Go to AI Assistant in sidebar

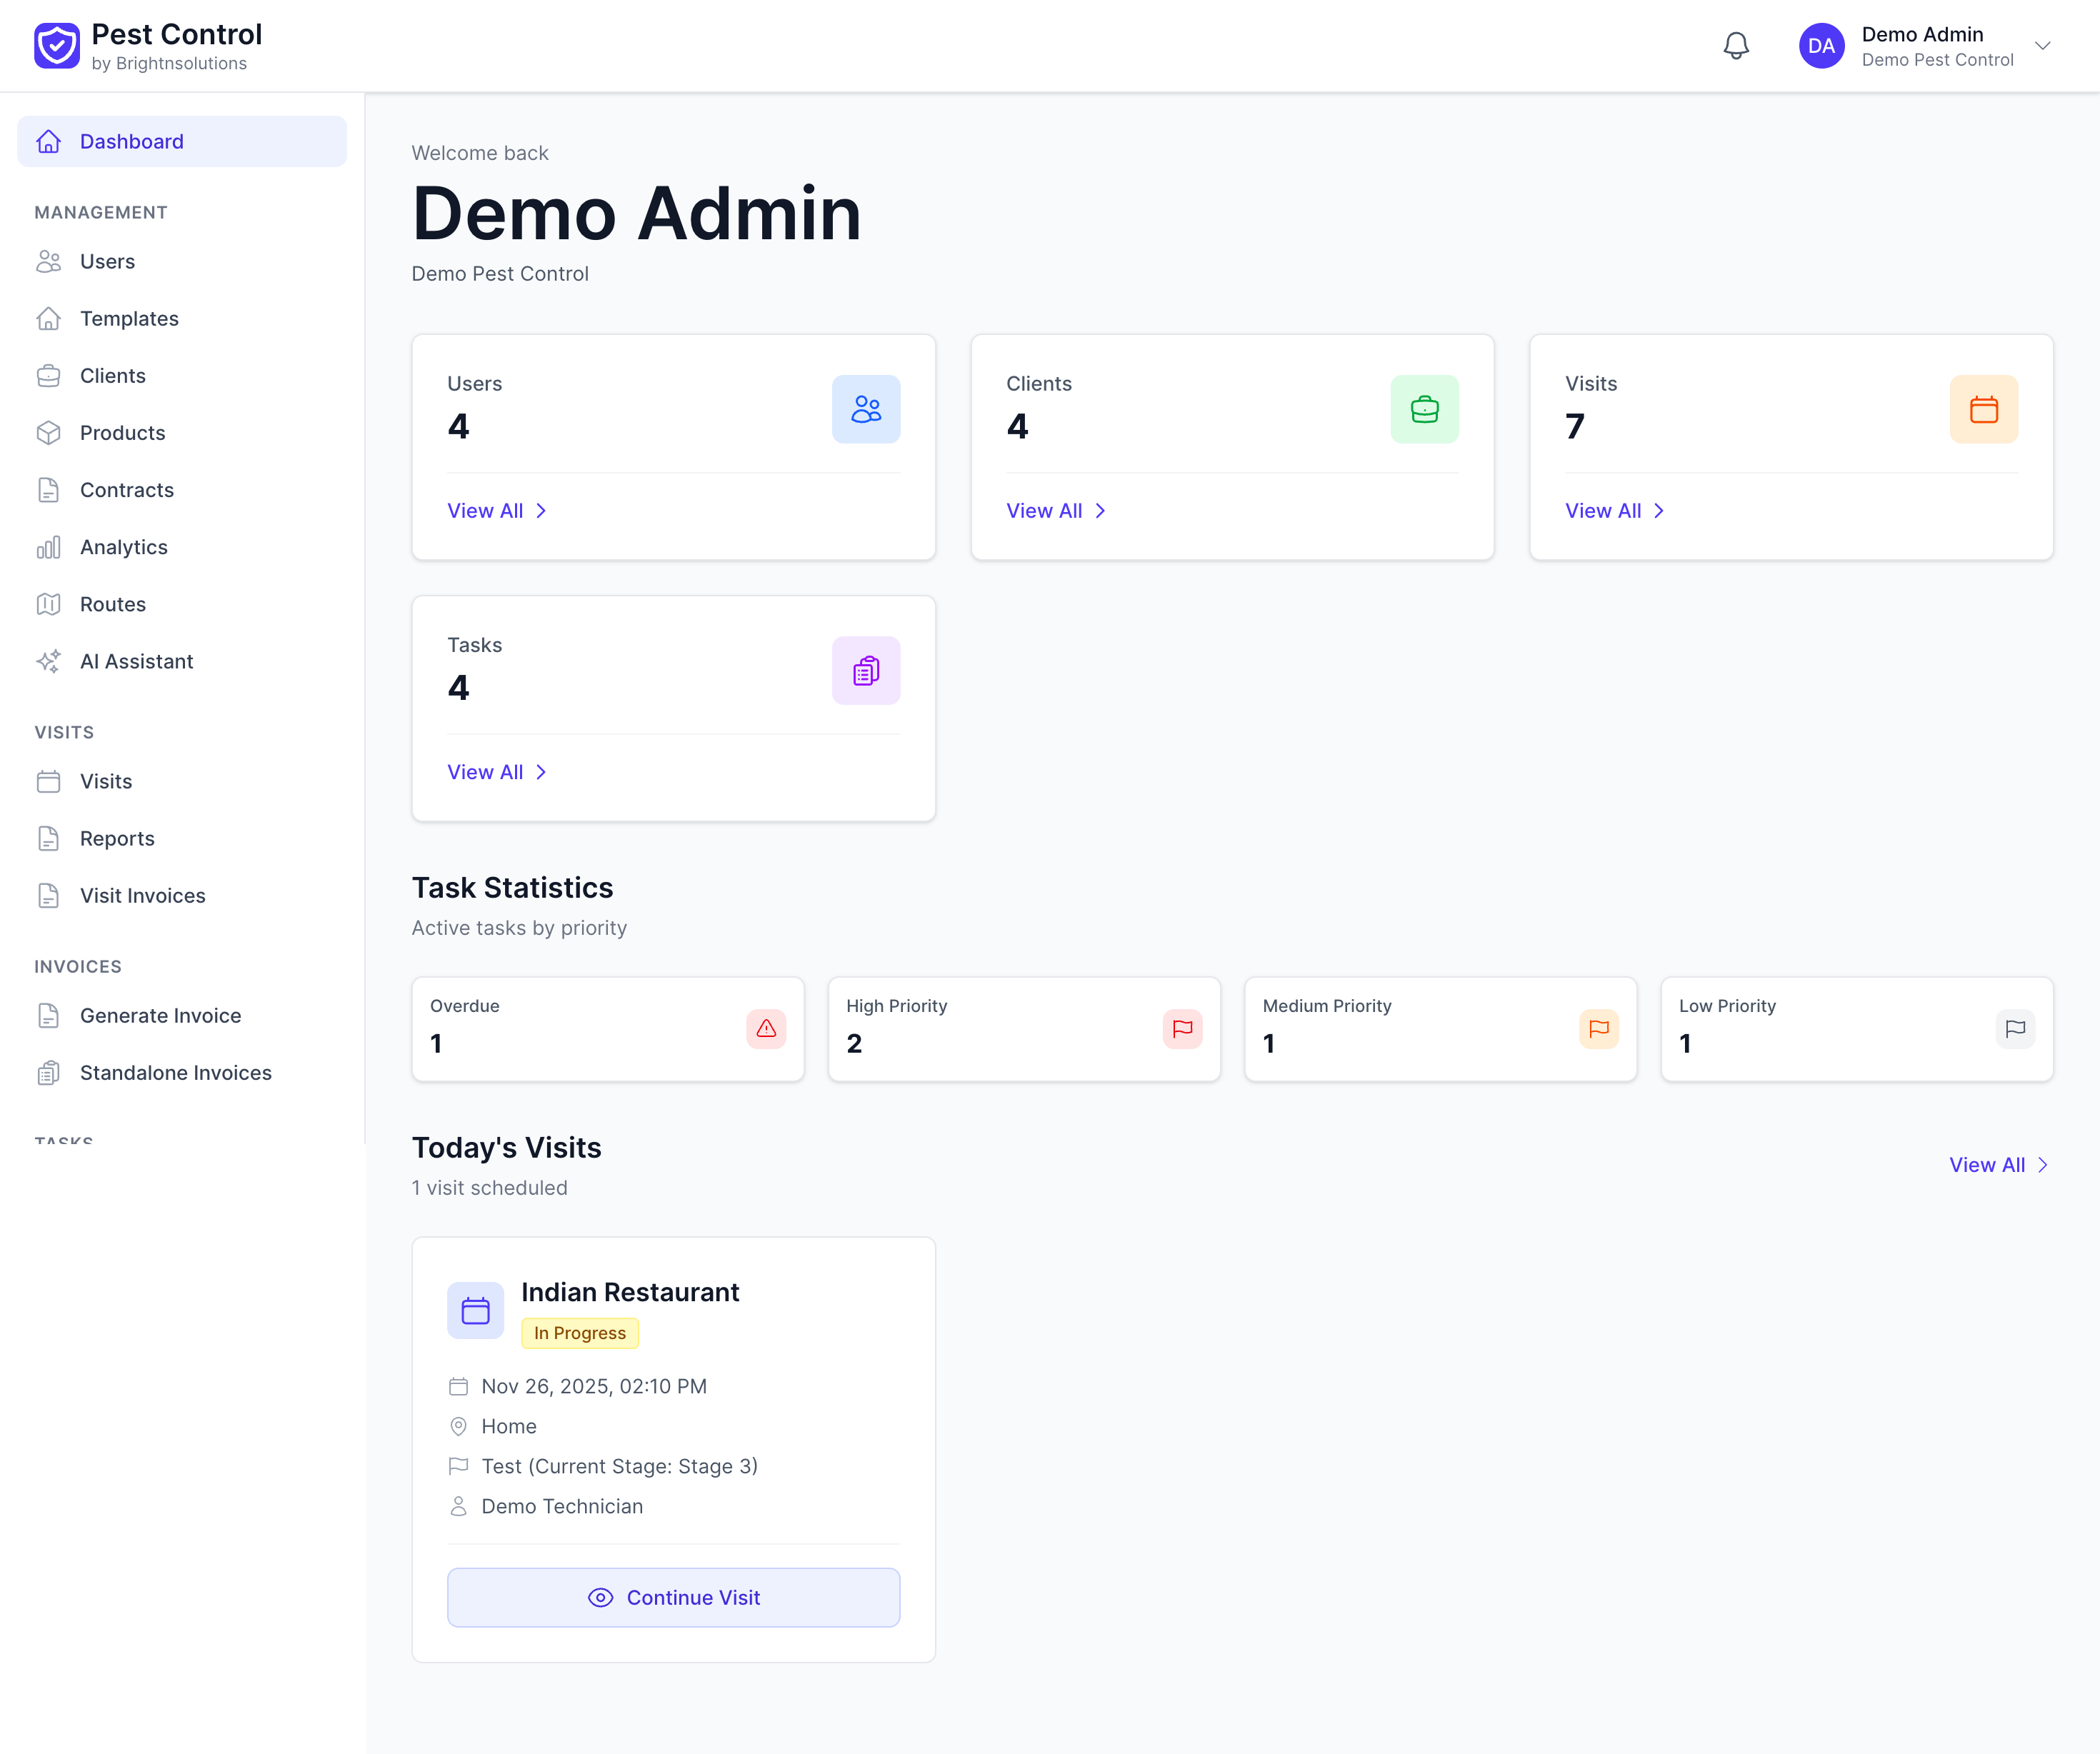[x=136, y=661]
